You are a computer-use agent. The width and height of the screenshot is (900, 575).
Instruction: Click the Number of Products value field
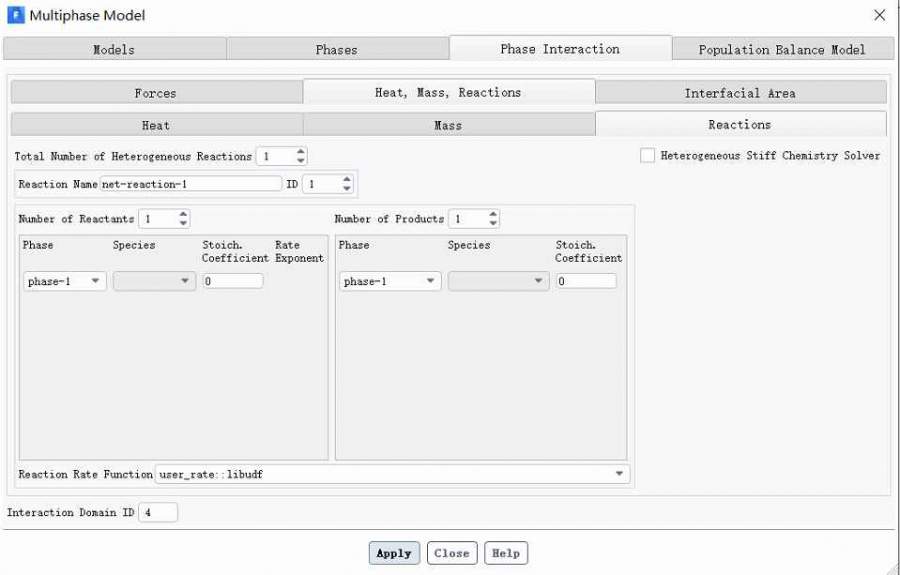tap(468, 219)
